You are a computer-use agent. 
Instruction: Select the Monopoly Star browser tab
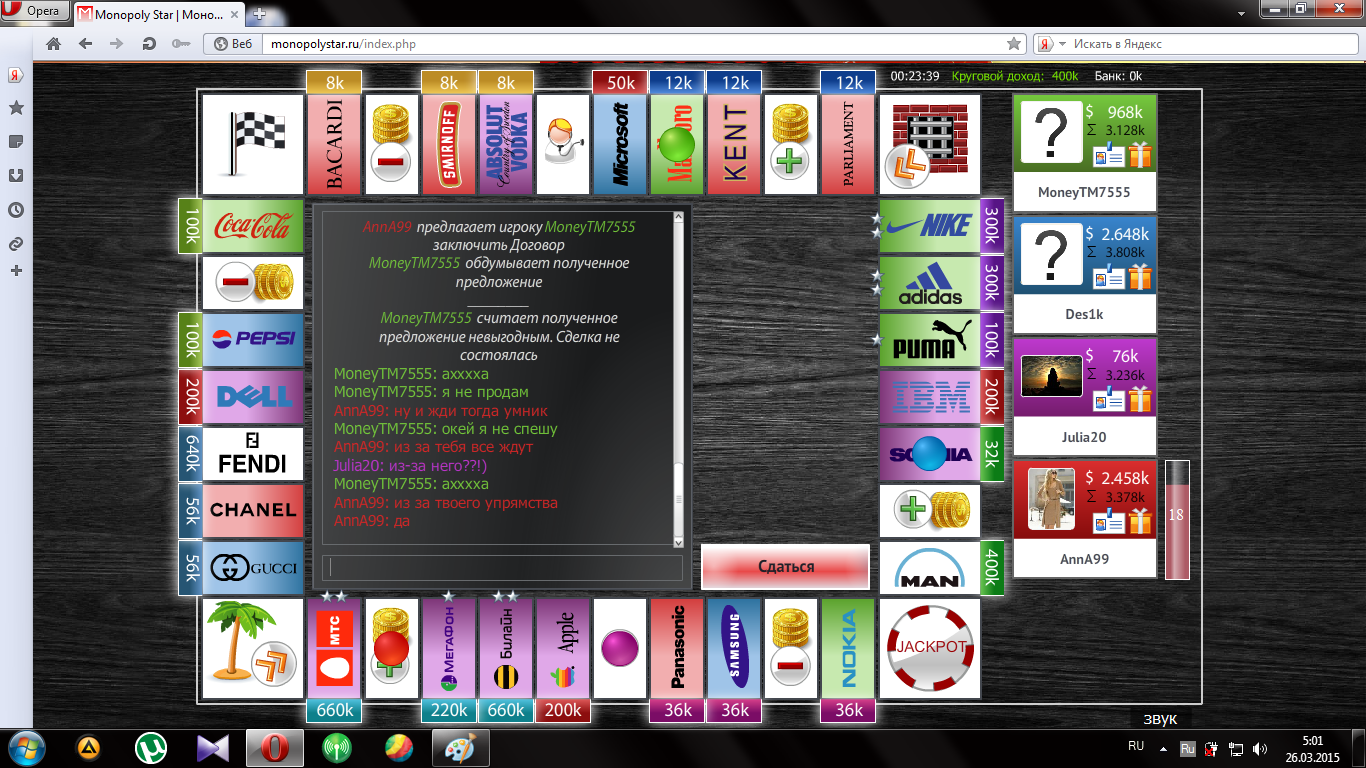160,14
